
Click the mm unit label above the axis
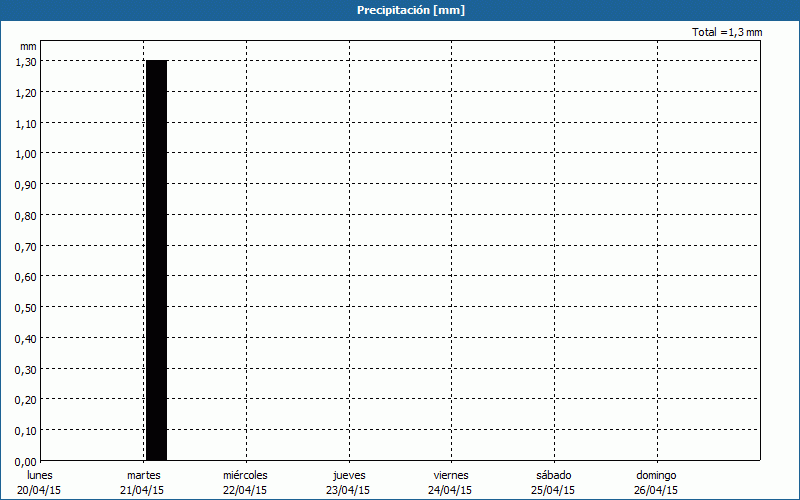[x=28, y=46]
